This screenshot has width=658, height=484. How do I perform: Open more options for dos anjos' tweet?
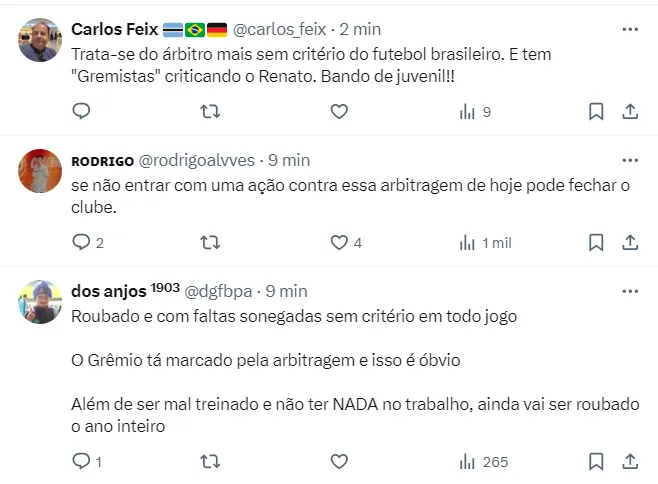(x=630, y=291)
